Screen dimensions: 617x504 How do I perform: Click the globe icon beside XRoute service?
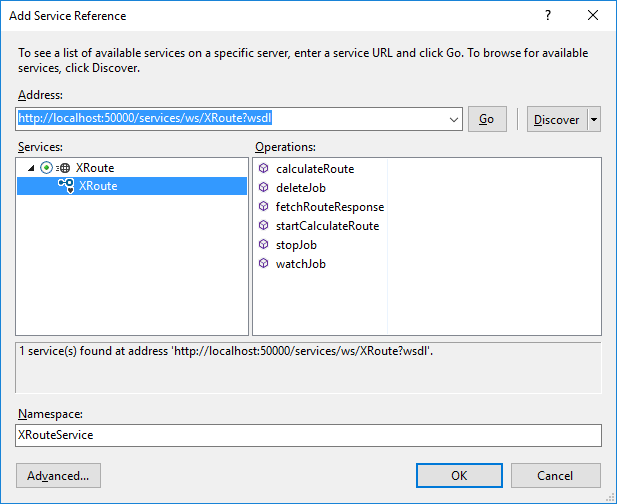click(x=64, y=168)
